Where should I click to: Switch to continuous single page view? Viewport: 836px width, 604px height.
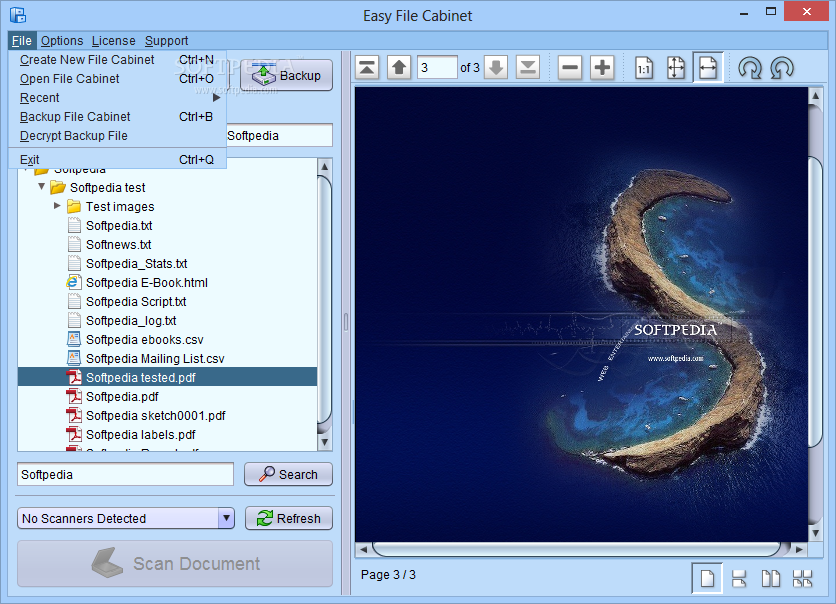[x=739, y=578]
